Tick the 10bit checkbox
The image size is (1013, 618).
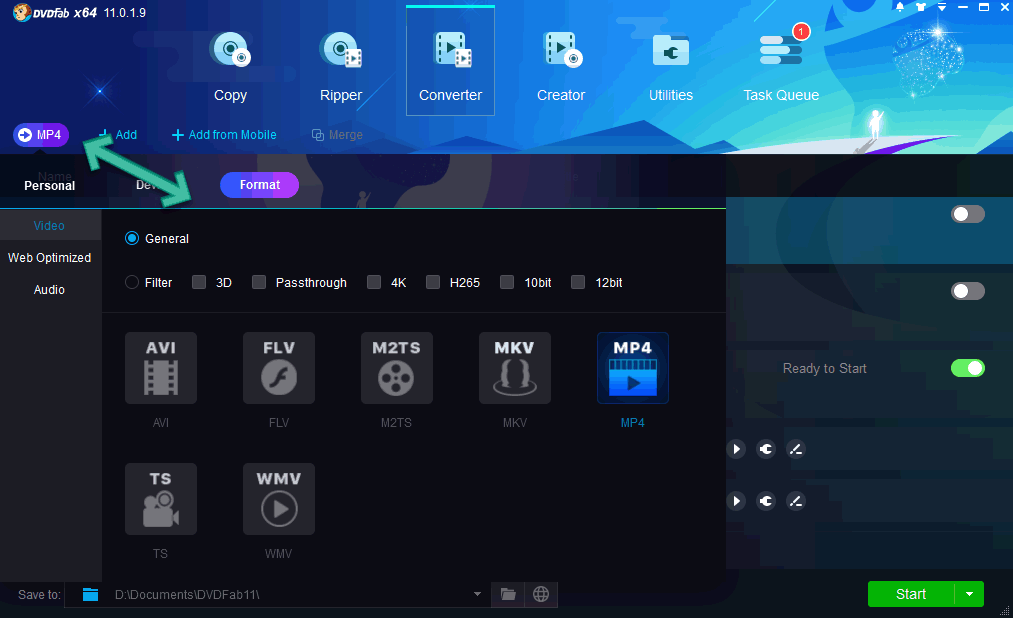point(507,282)
